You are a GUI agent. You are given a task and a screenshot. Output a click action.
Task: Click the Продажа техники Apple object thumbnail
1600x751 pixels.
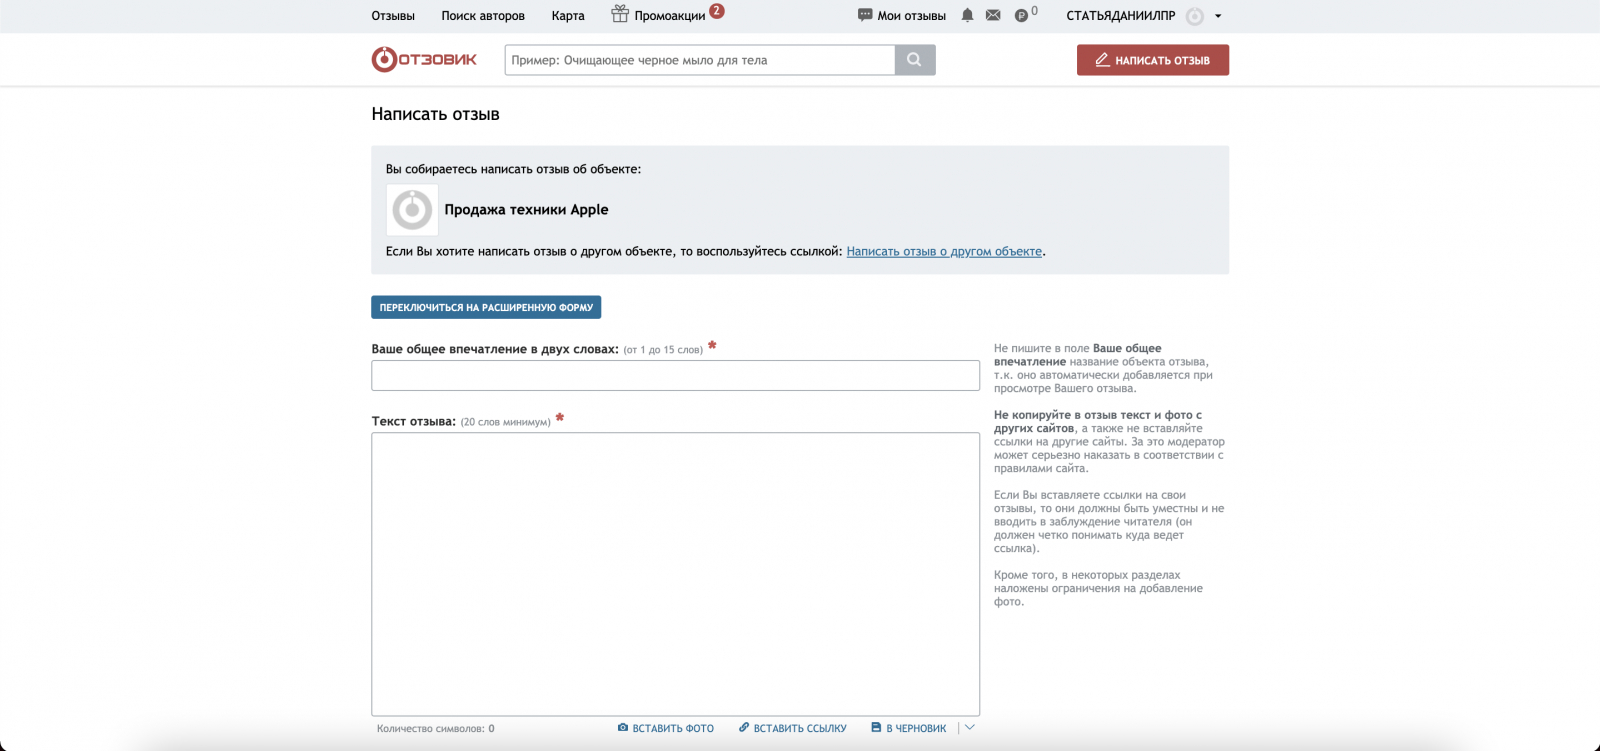tap(412, 210)
